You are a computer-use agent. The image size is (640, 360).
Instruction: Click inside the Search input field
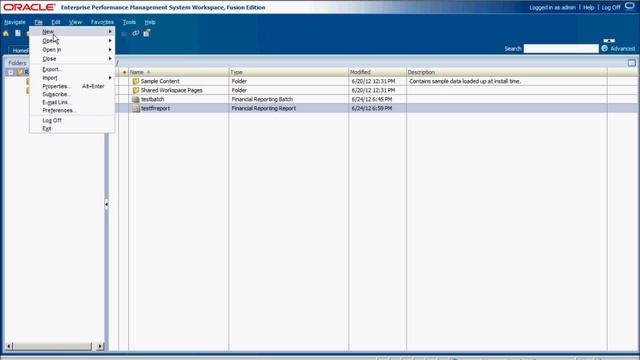point(561,49)
